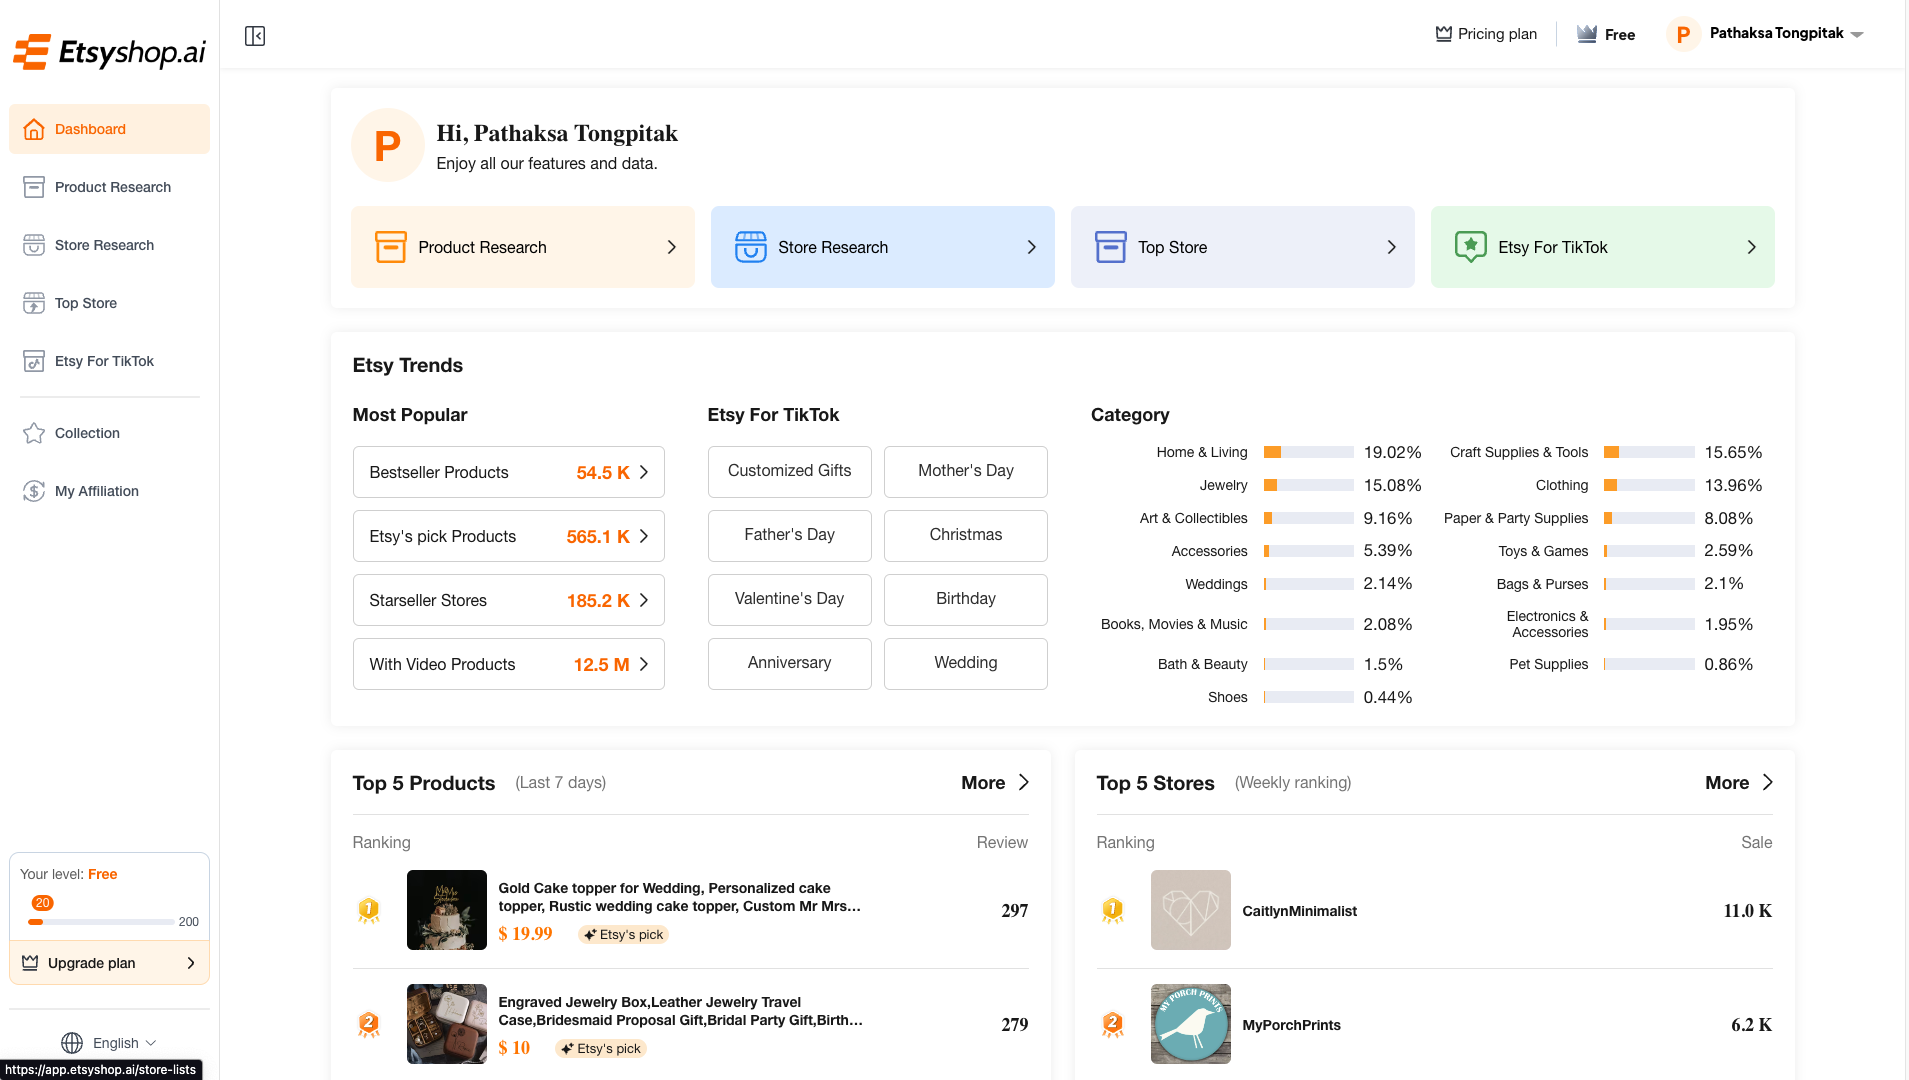Click the Collection star icon
1909x1080 pixels.
[x=33, y=433]
